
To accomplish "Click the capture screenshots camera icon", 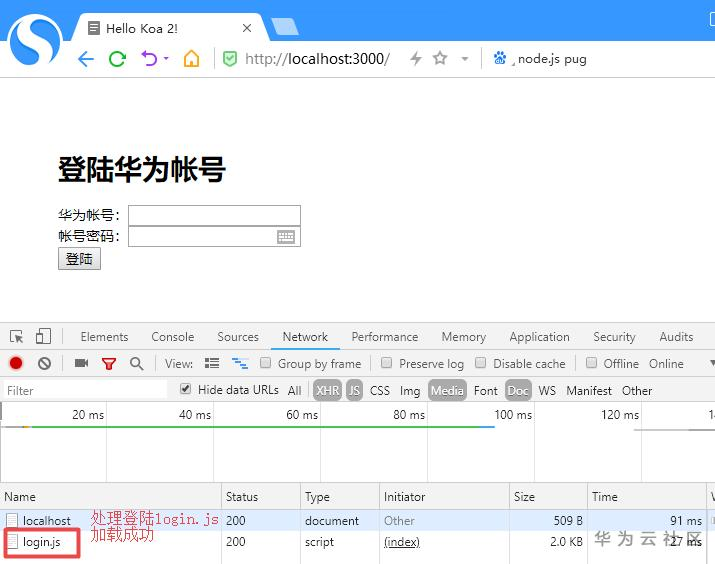I will [x=81, y=363].
